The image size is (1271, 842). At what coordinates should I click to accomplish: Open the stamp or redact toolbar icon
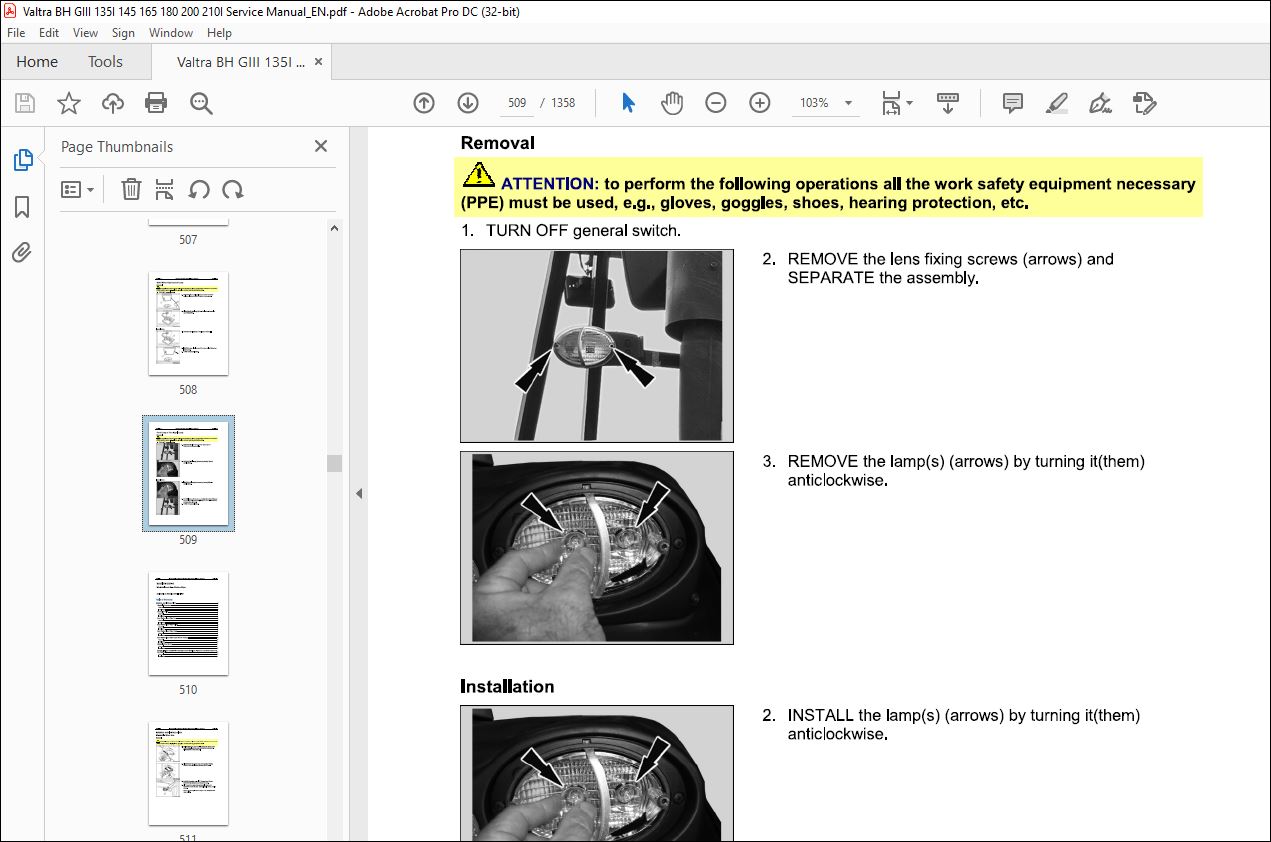tap(1145, 103)
